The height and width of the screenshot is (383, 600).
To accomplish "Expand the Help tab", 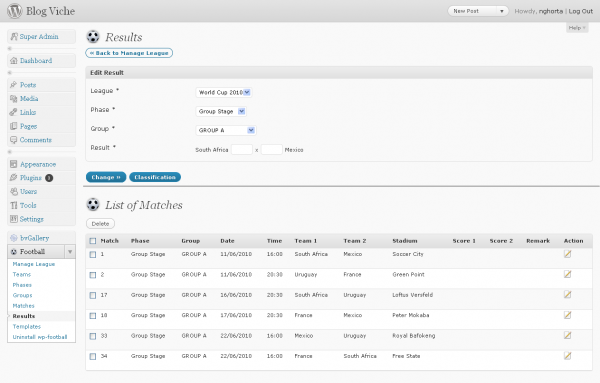I will tap(577, 28).
